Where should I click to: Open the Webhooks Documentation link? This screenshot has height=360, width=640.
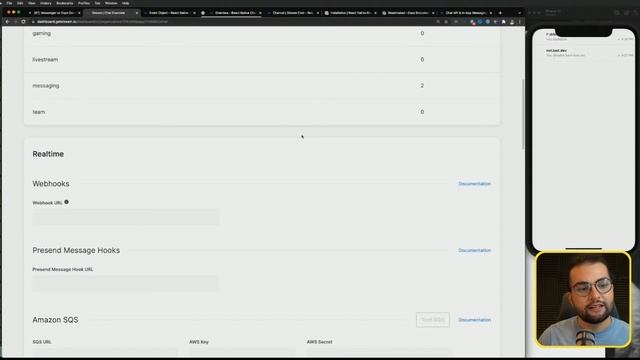click(x=474, y=184)
